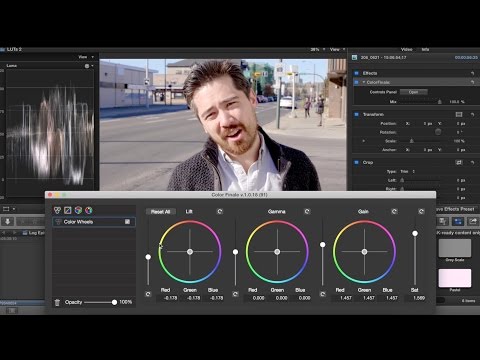Image resolution: width=480 pixels, height=360 pixels.
Task: Open the clip appearance dropdown below the scopes
Action: click(x=9, y=209)
